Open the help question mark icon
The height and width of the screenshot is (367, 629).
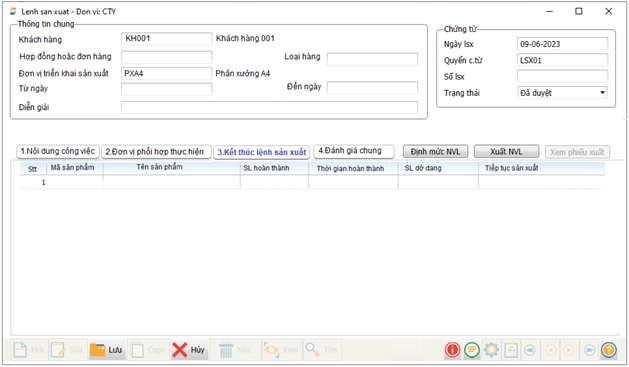(x=609, y=350)
